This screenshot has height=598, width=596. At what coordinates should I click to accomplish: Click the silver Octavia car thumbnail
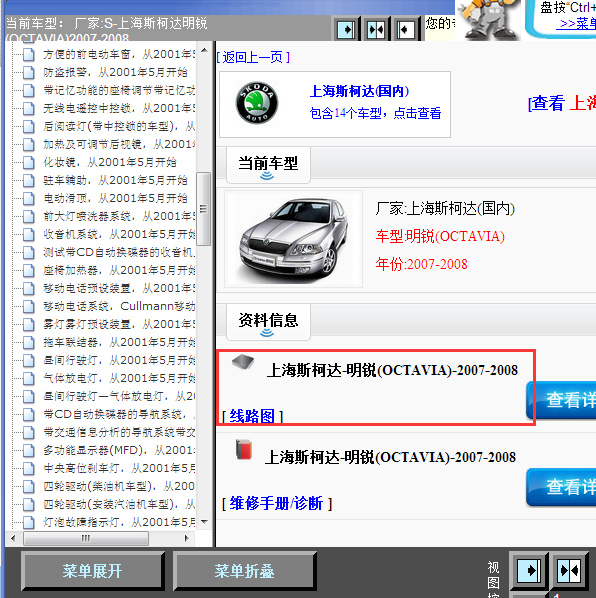pyautogui.click(x=293, y=239)
